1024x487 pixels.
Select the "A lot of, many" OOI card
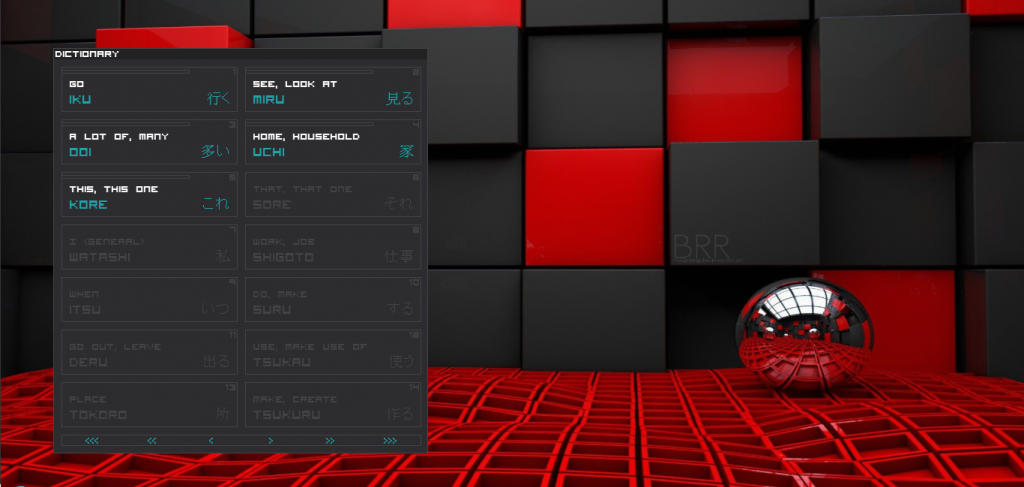point(149,143)
